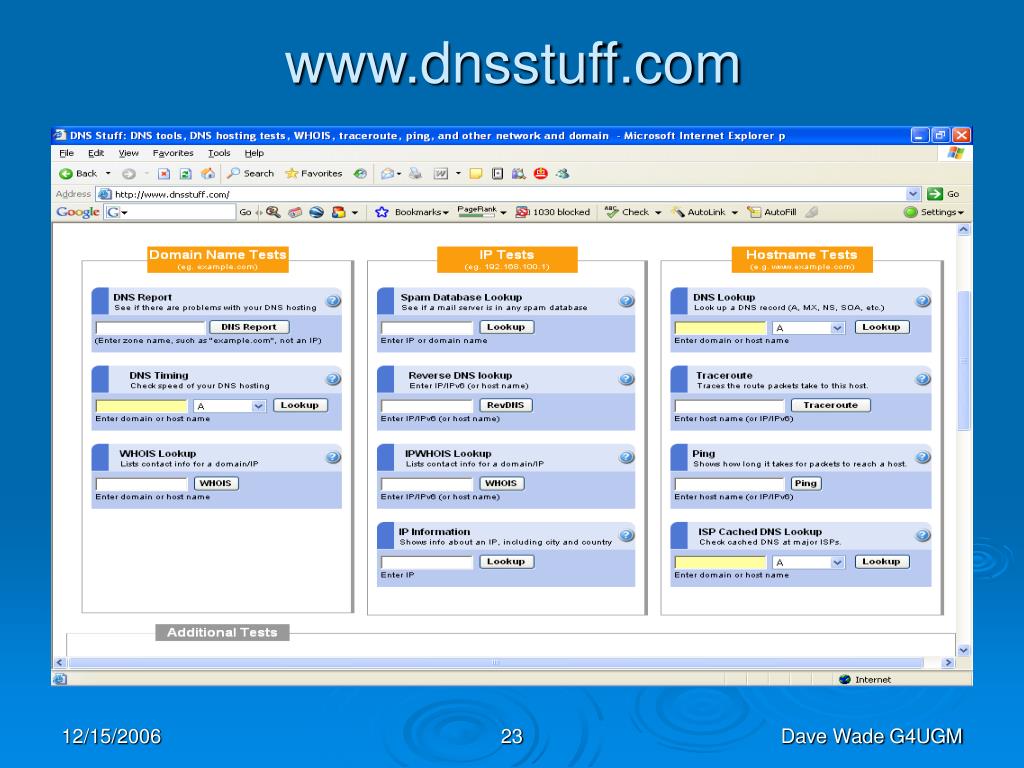Expand the DNS Lookup record type dropdown
The height and width of the screenshot is (768, 1024).
click(838, 328)
